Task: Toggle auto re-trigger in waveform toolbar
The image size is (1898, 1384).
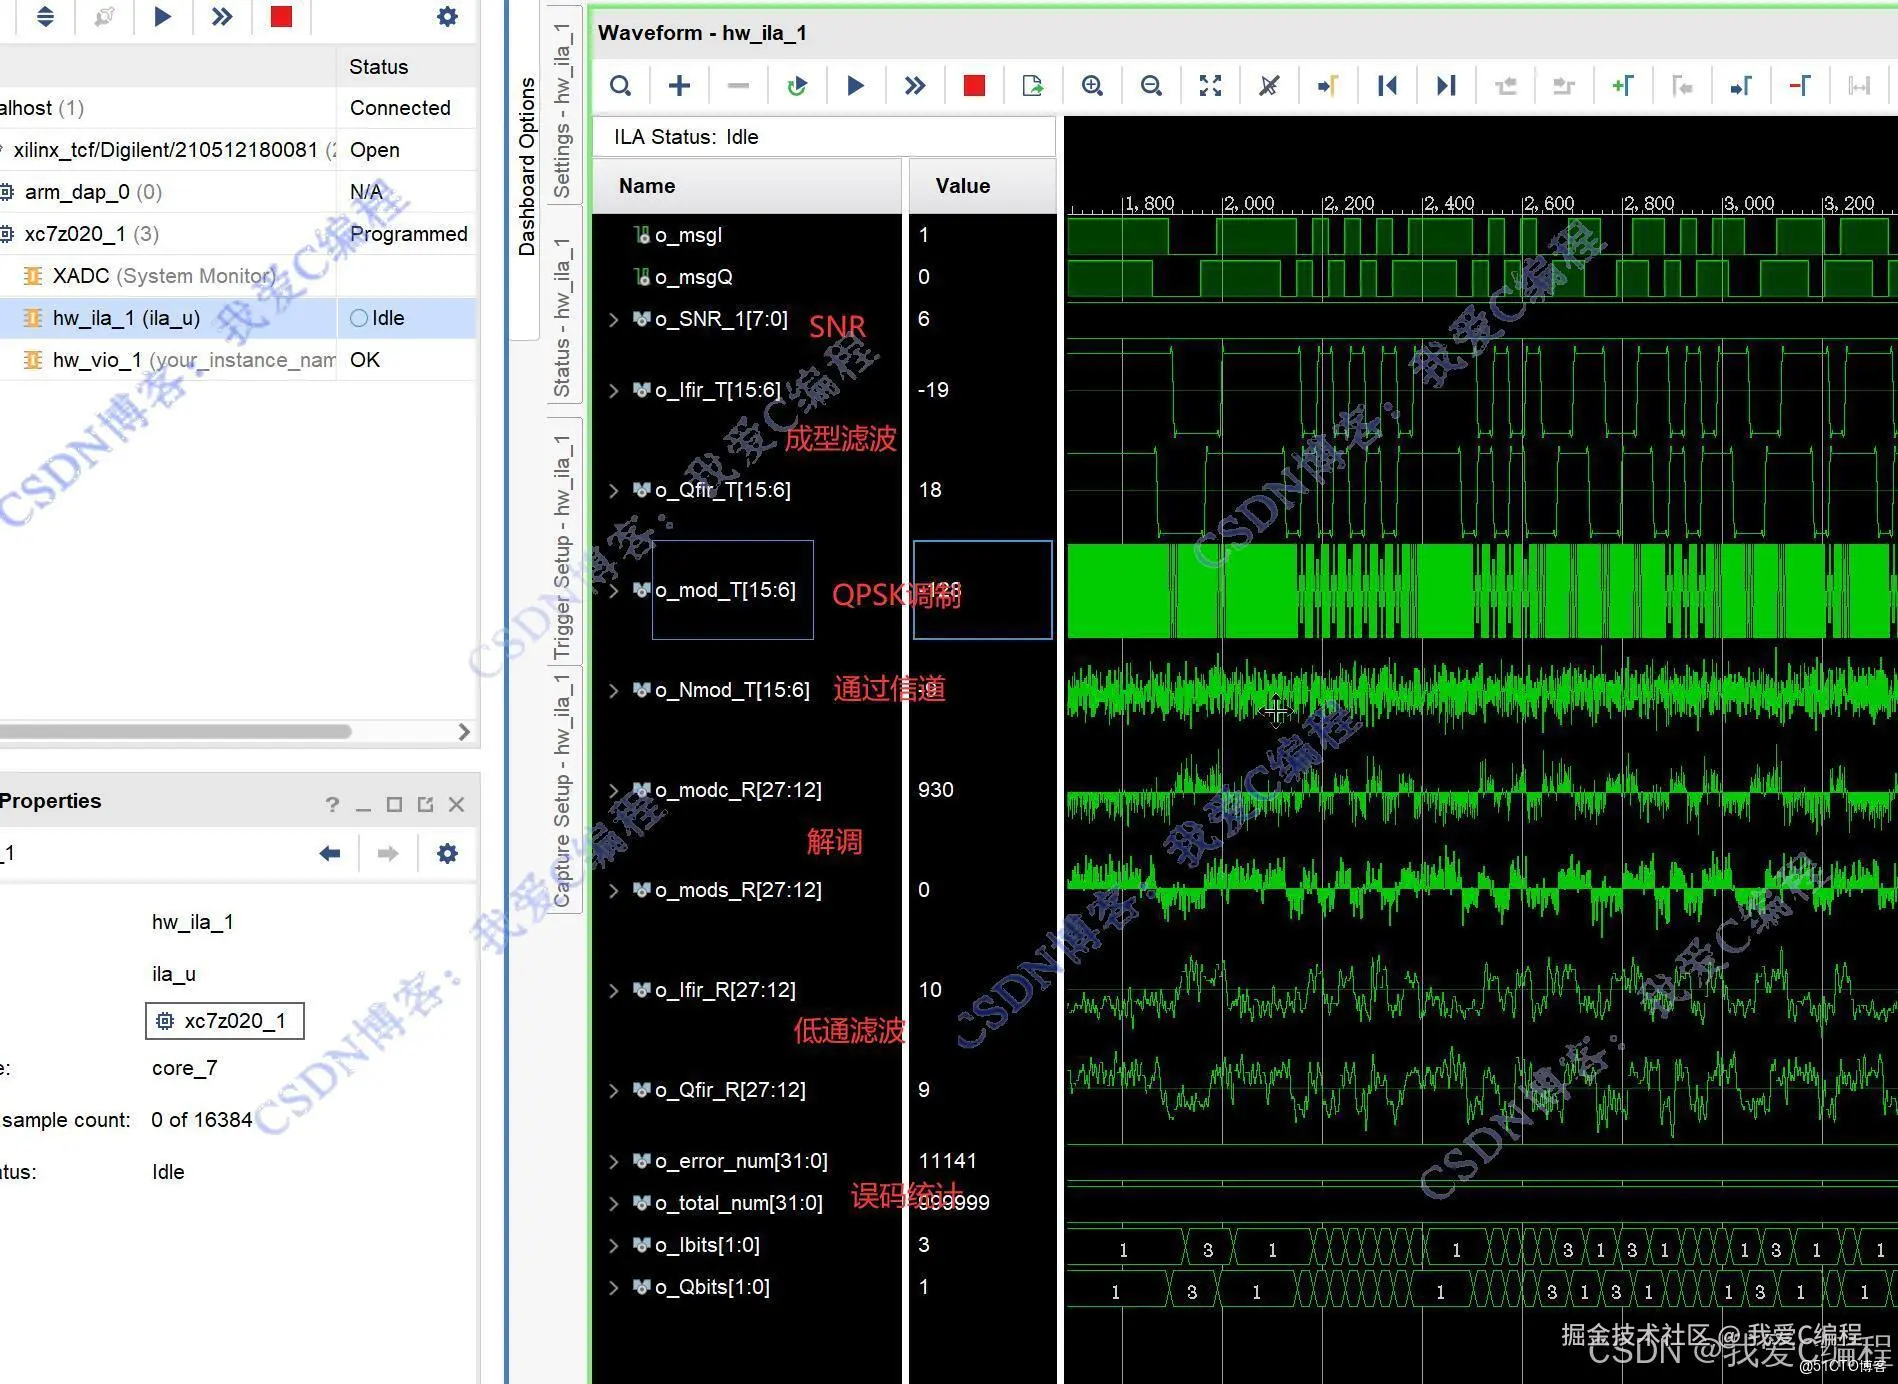Action: coord(797,86)
